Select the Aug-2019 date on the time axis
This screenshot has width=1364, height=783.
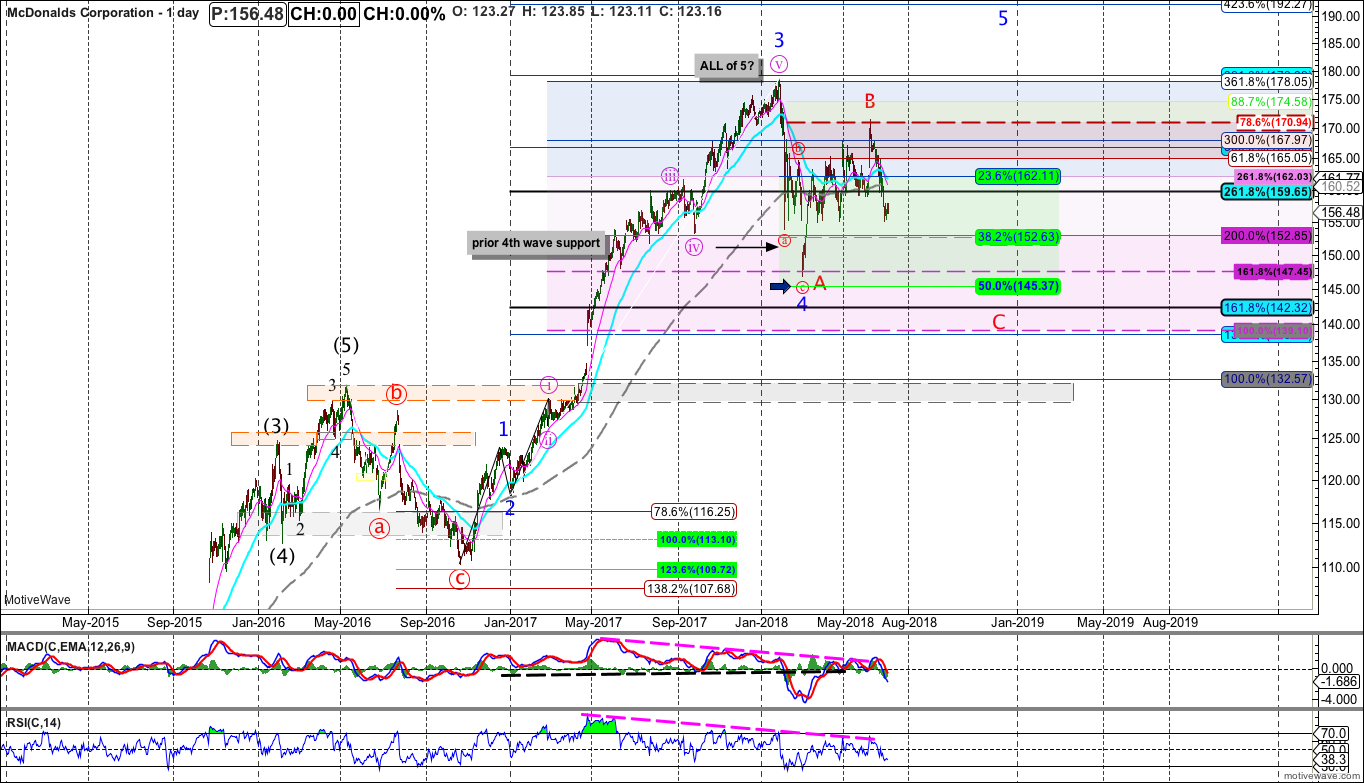click(x=1169, y=622)
